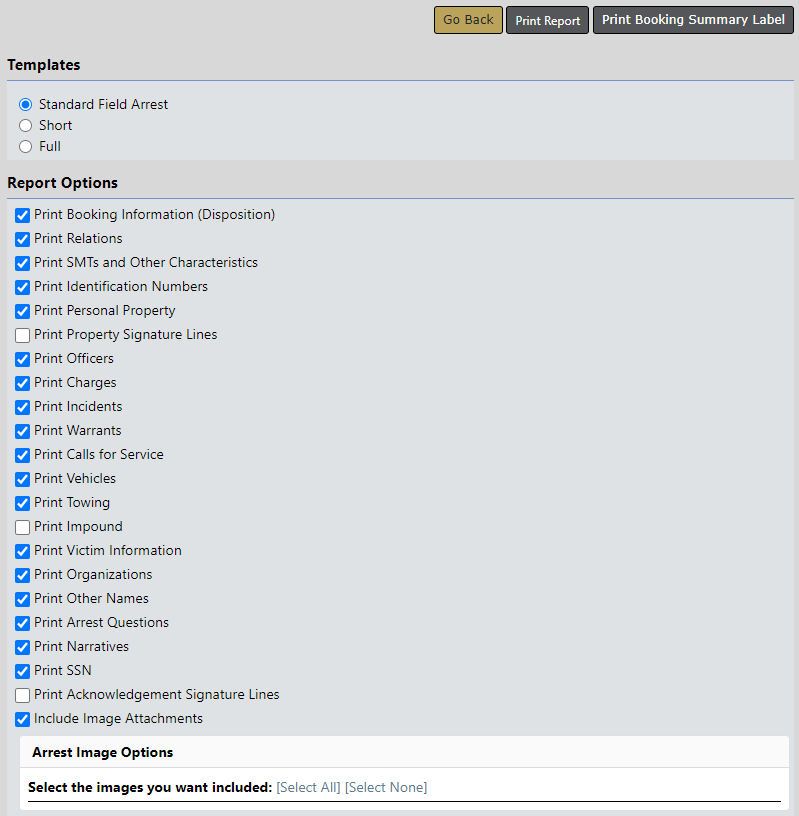Screen dimensions: 799x816
Task: Toggle the Print Narratives checkbox
Action: (23, 647)
